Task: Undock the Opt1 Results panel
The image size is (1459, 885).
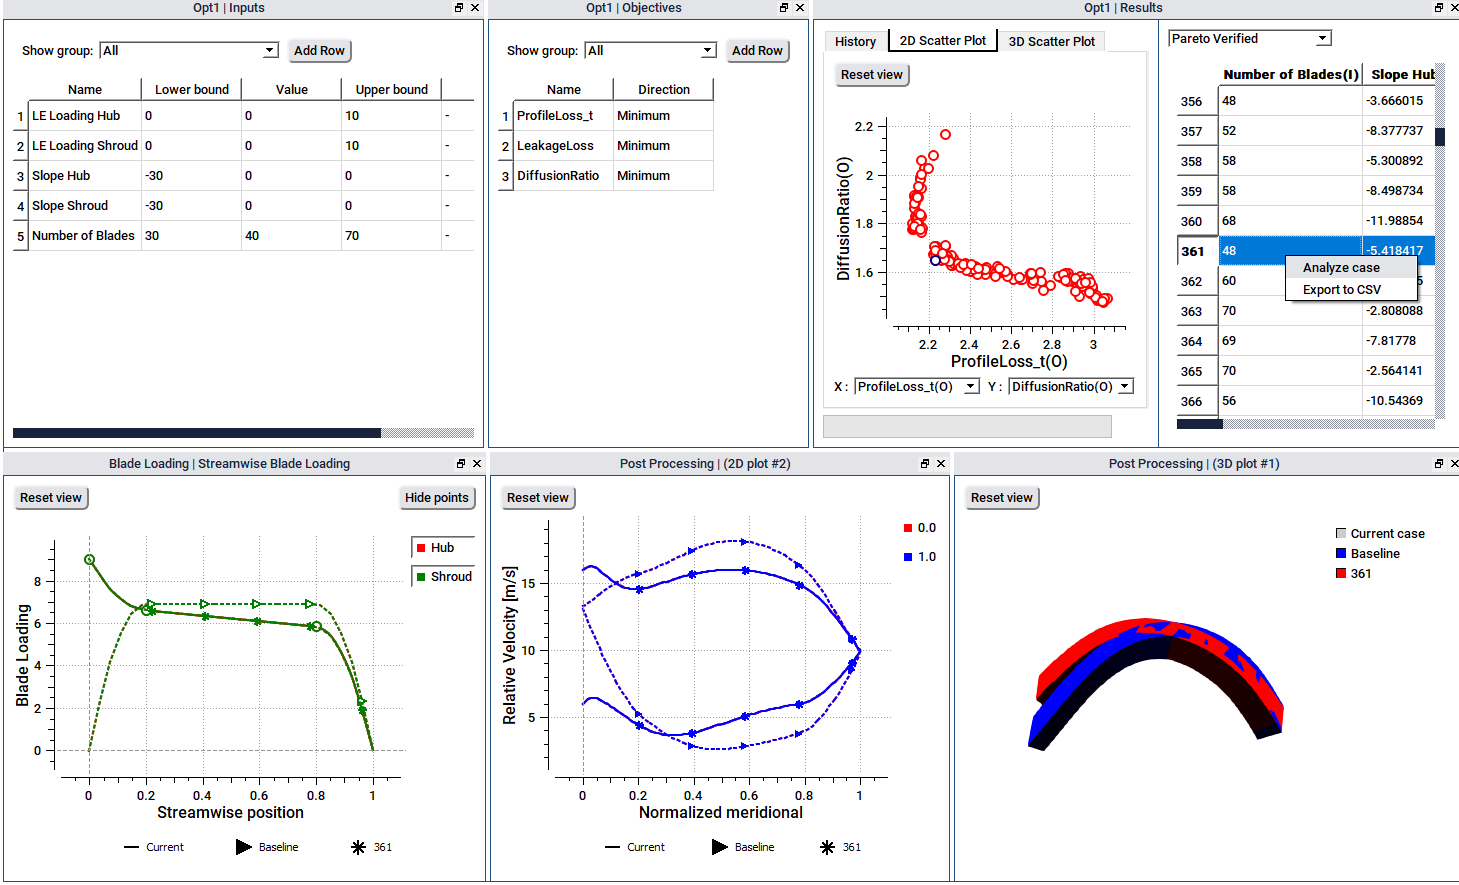Action: click(x=1440, y=8)
